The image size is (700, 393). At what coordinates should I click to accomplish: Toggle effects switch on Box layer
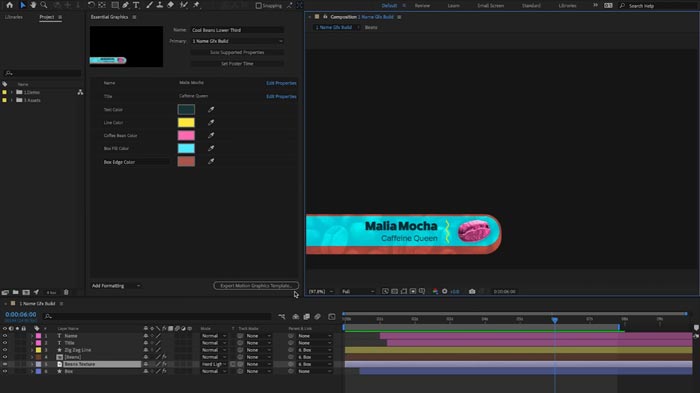pyautogui.click(x=164, y=372)
